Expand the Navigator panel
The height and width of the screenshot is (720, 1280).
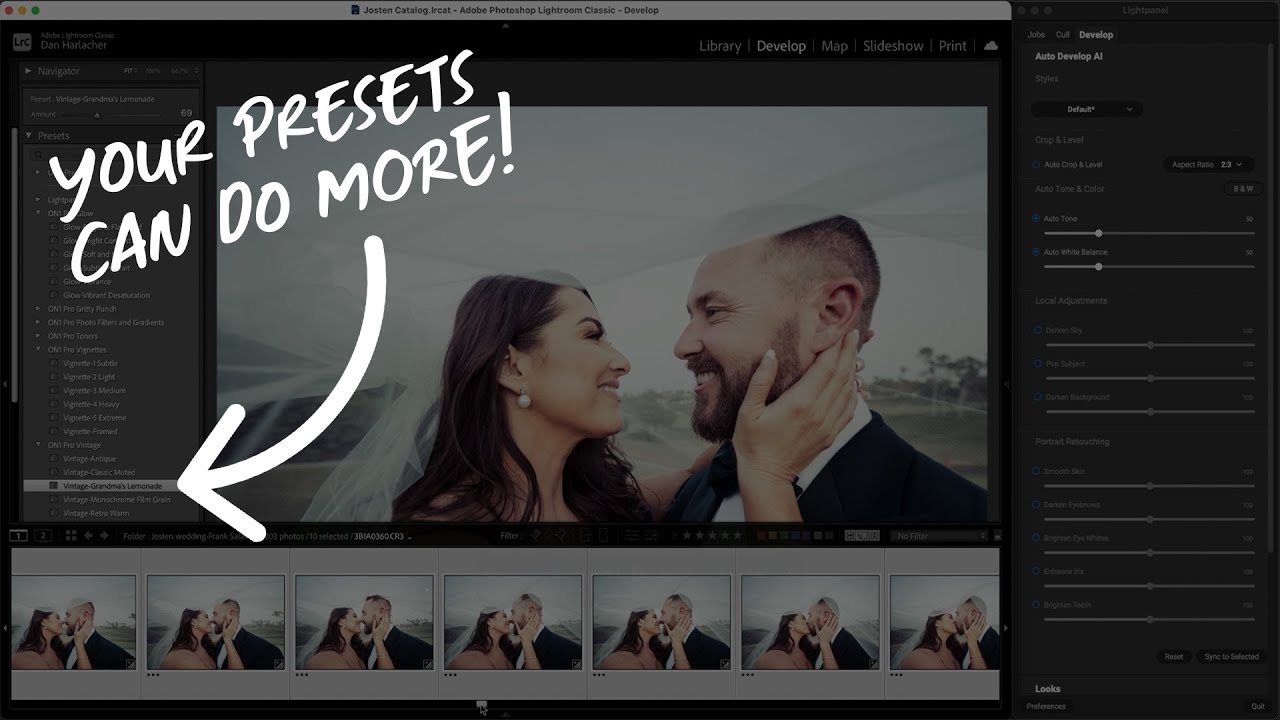[29, 71]
